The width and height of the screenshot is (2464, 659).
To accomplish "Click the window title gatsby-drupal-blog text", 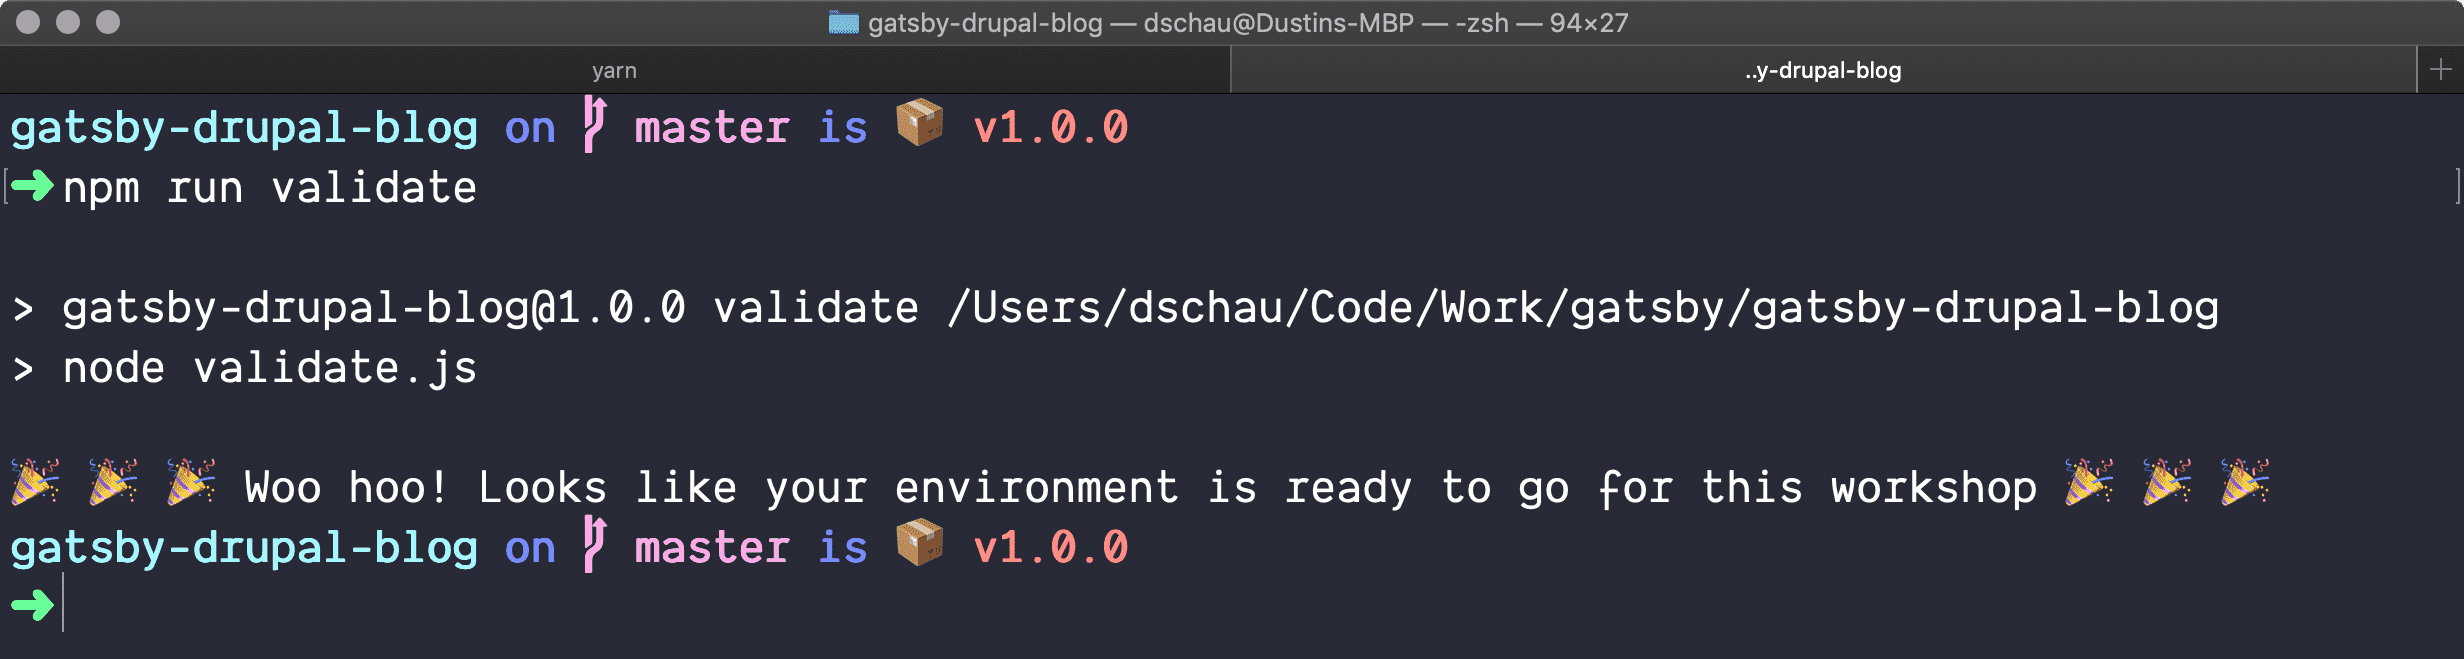I will [985, 23].
